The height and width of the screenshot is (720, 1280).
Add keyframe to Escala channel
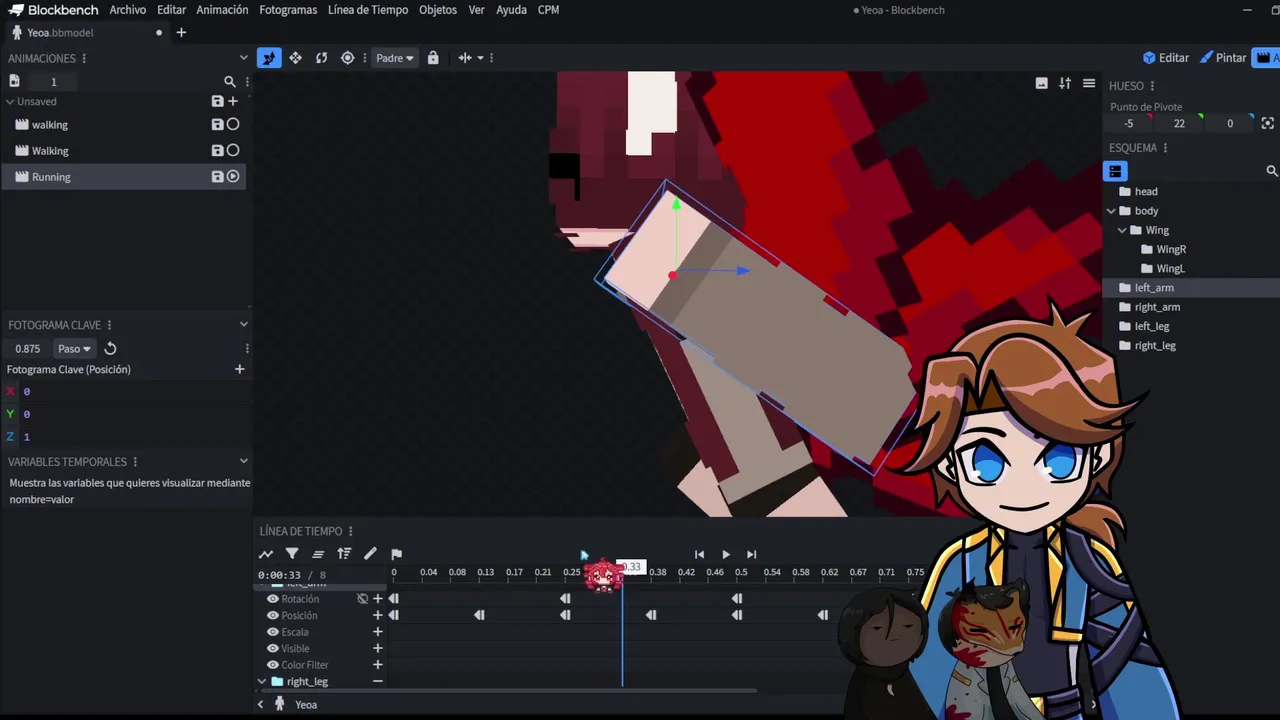[x=378, y=632]
